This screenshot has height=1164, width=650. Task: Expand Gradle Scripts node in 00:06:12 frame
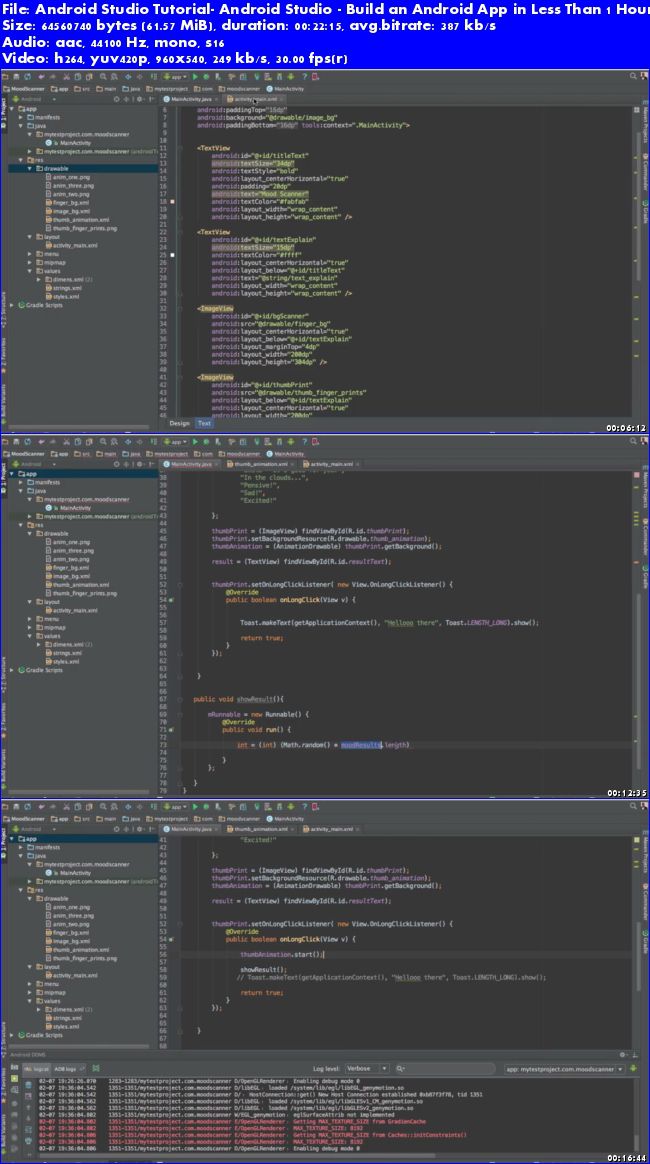click(13, 304)
